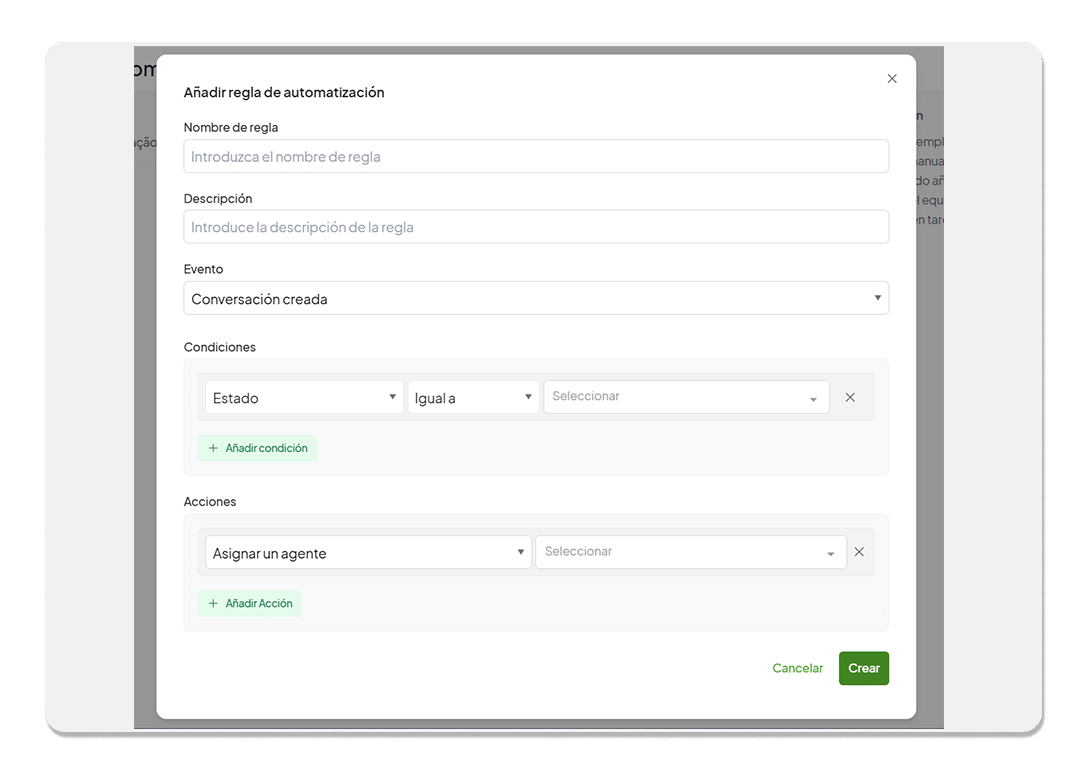Add a new action with Añadir Acción
Image resolution: width=1078 pixels, height=775 pixels.
pyautogui.click(x=249, y=603)
